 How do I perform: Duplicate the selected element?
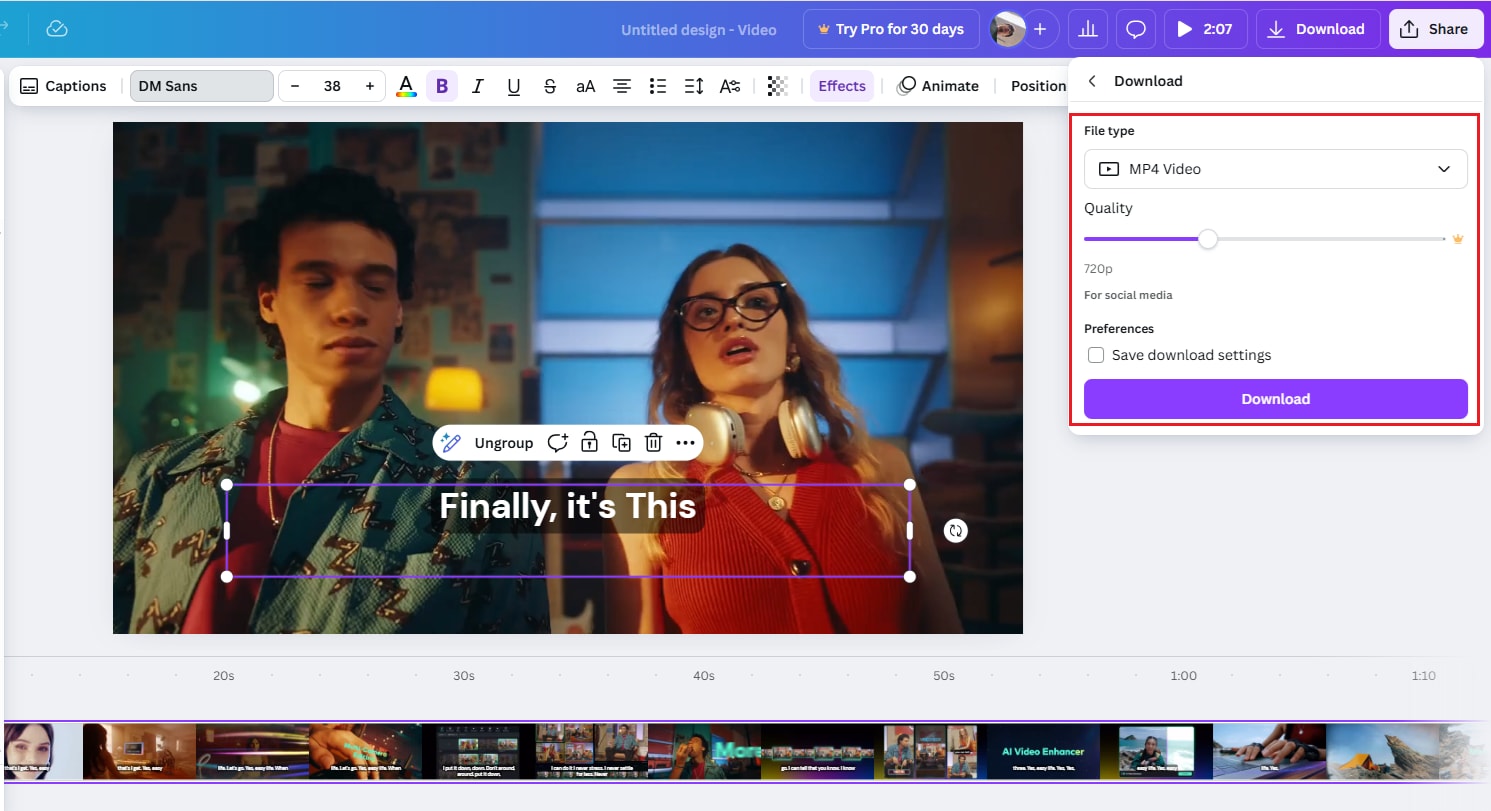621,443
